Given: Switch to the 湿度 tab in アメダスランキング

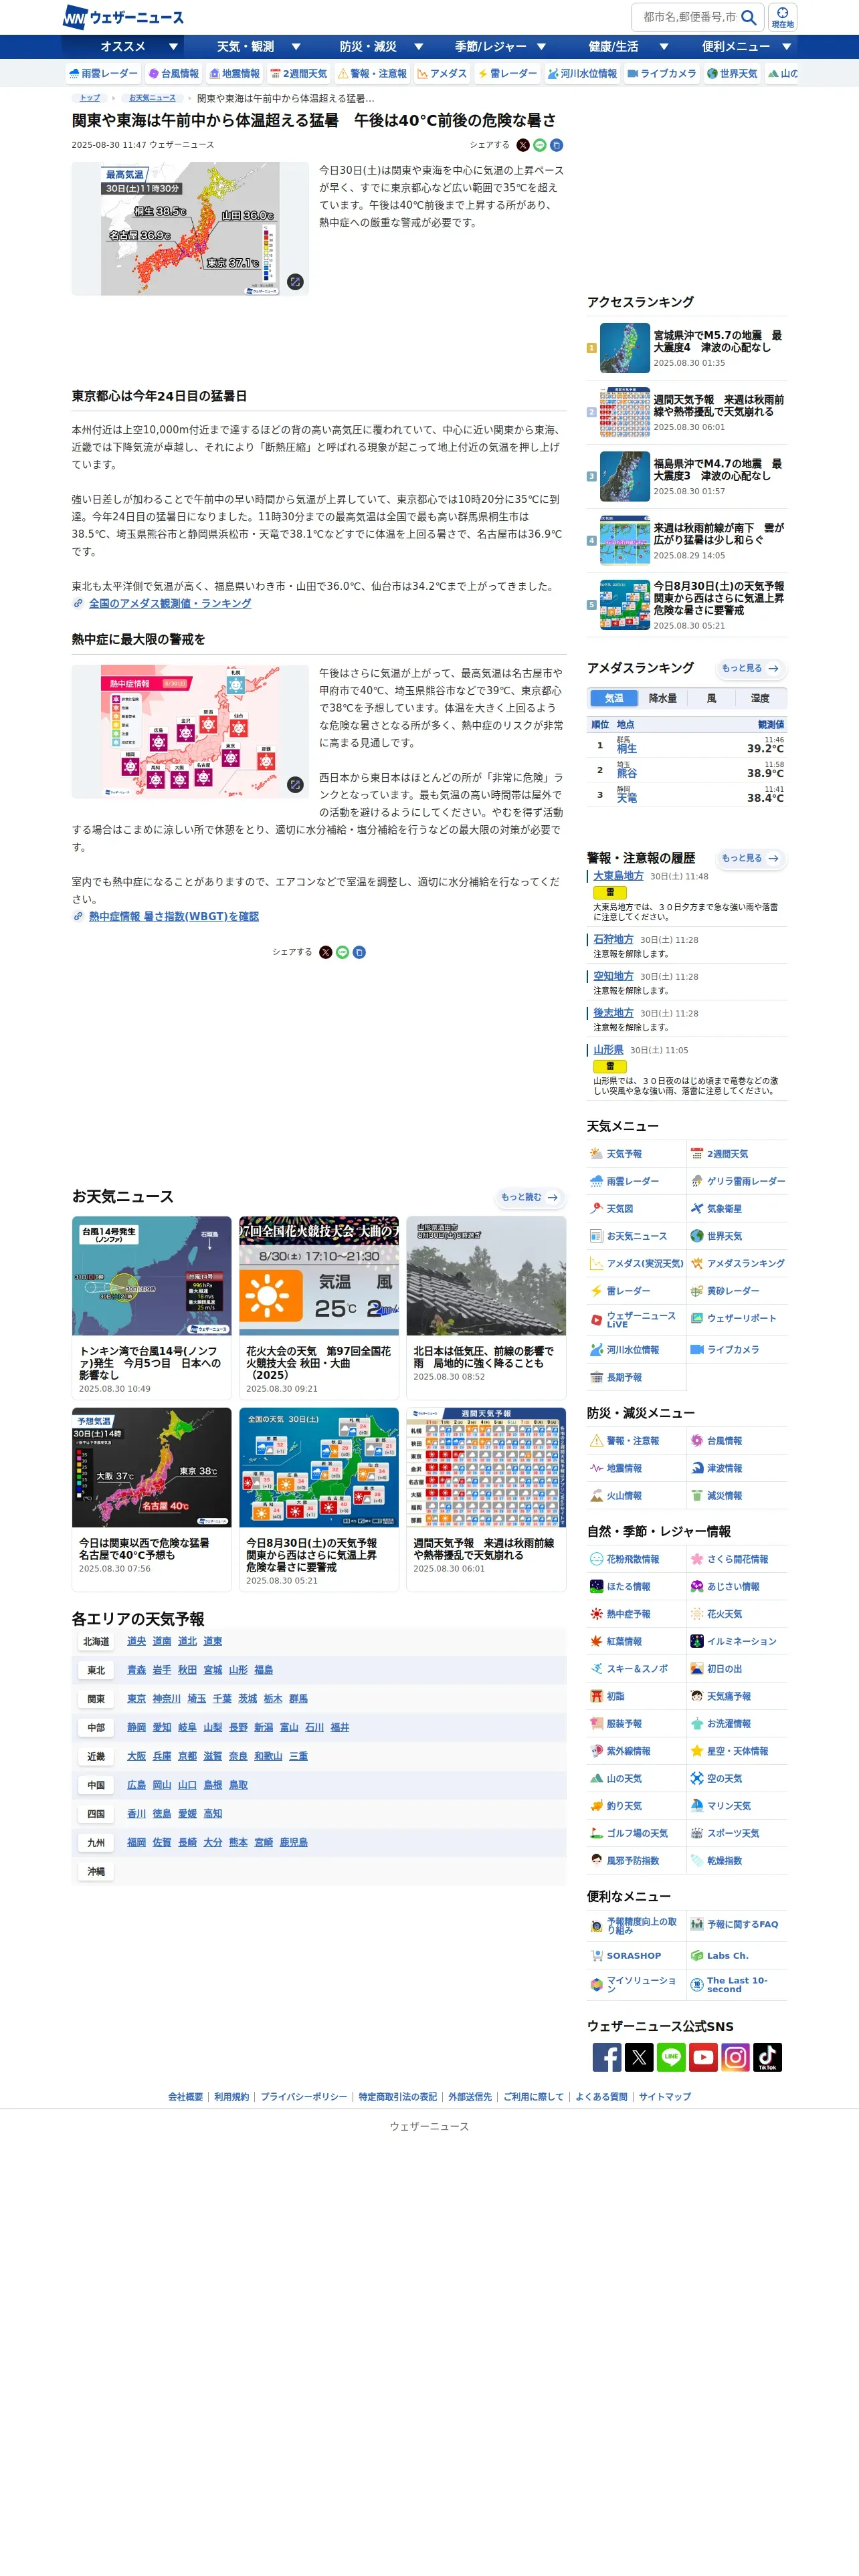Looking at the screenshot, I should 761,698.
